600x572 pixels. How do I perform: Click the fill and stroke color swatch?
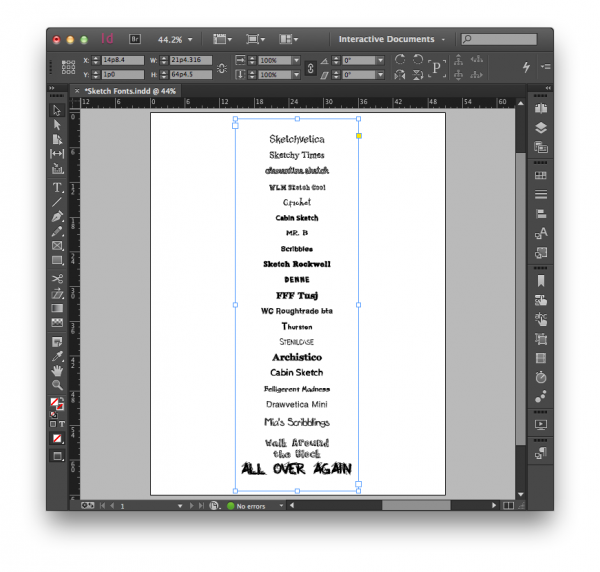point(57,405)
